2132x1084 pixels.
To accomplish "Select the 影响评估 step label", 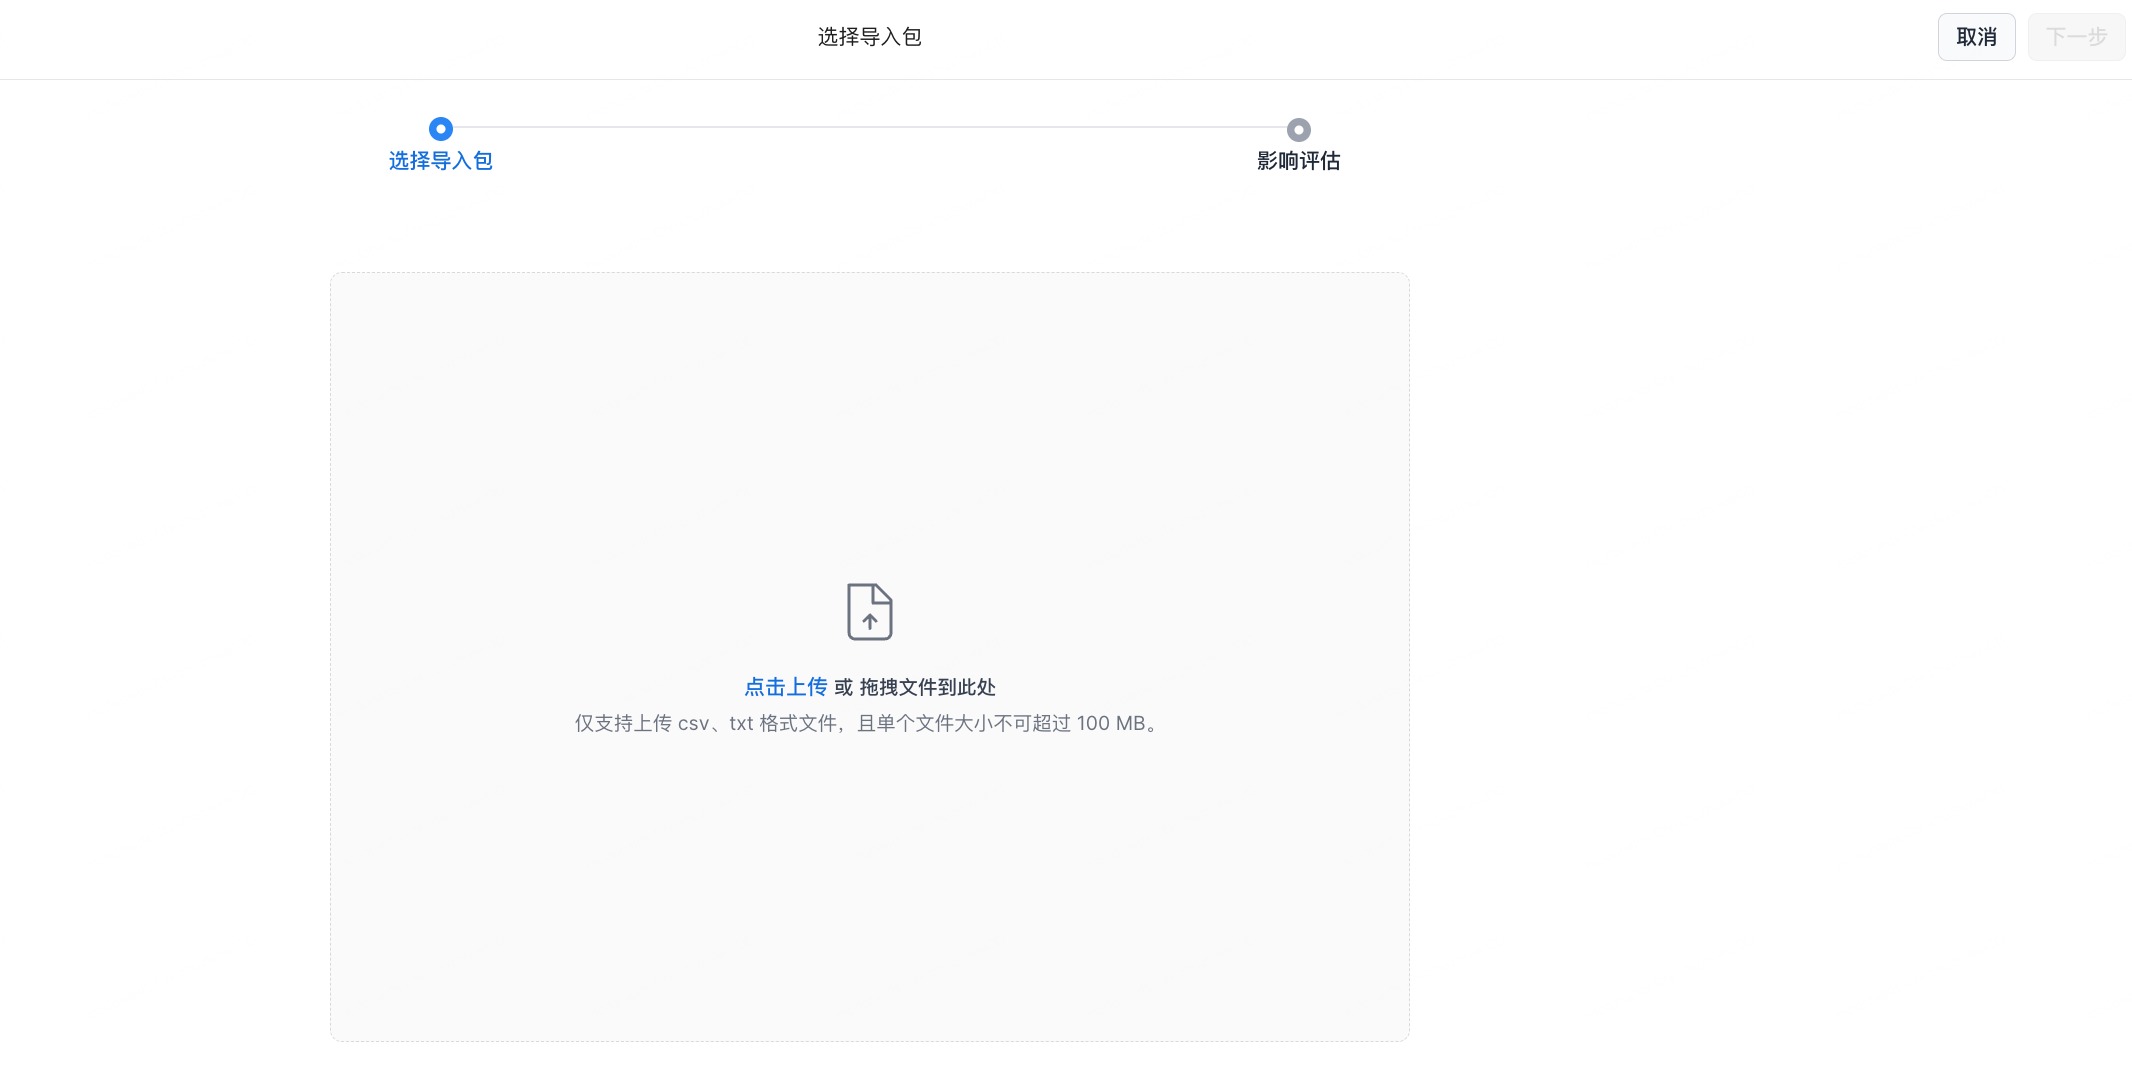I will pyautogui.click(x=1298, y=161).
